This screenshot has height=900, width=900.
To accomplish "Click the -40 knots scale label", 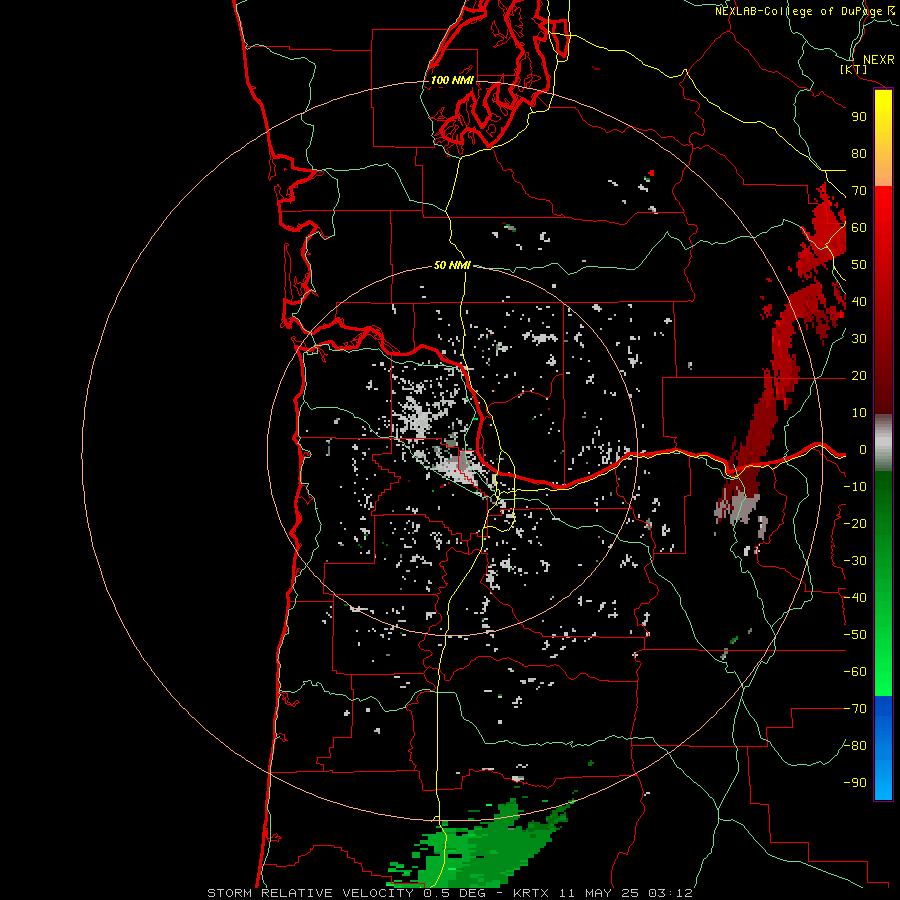I will coord(855,598).
